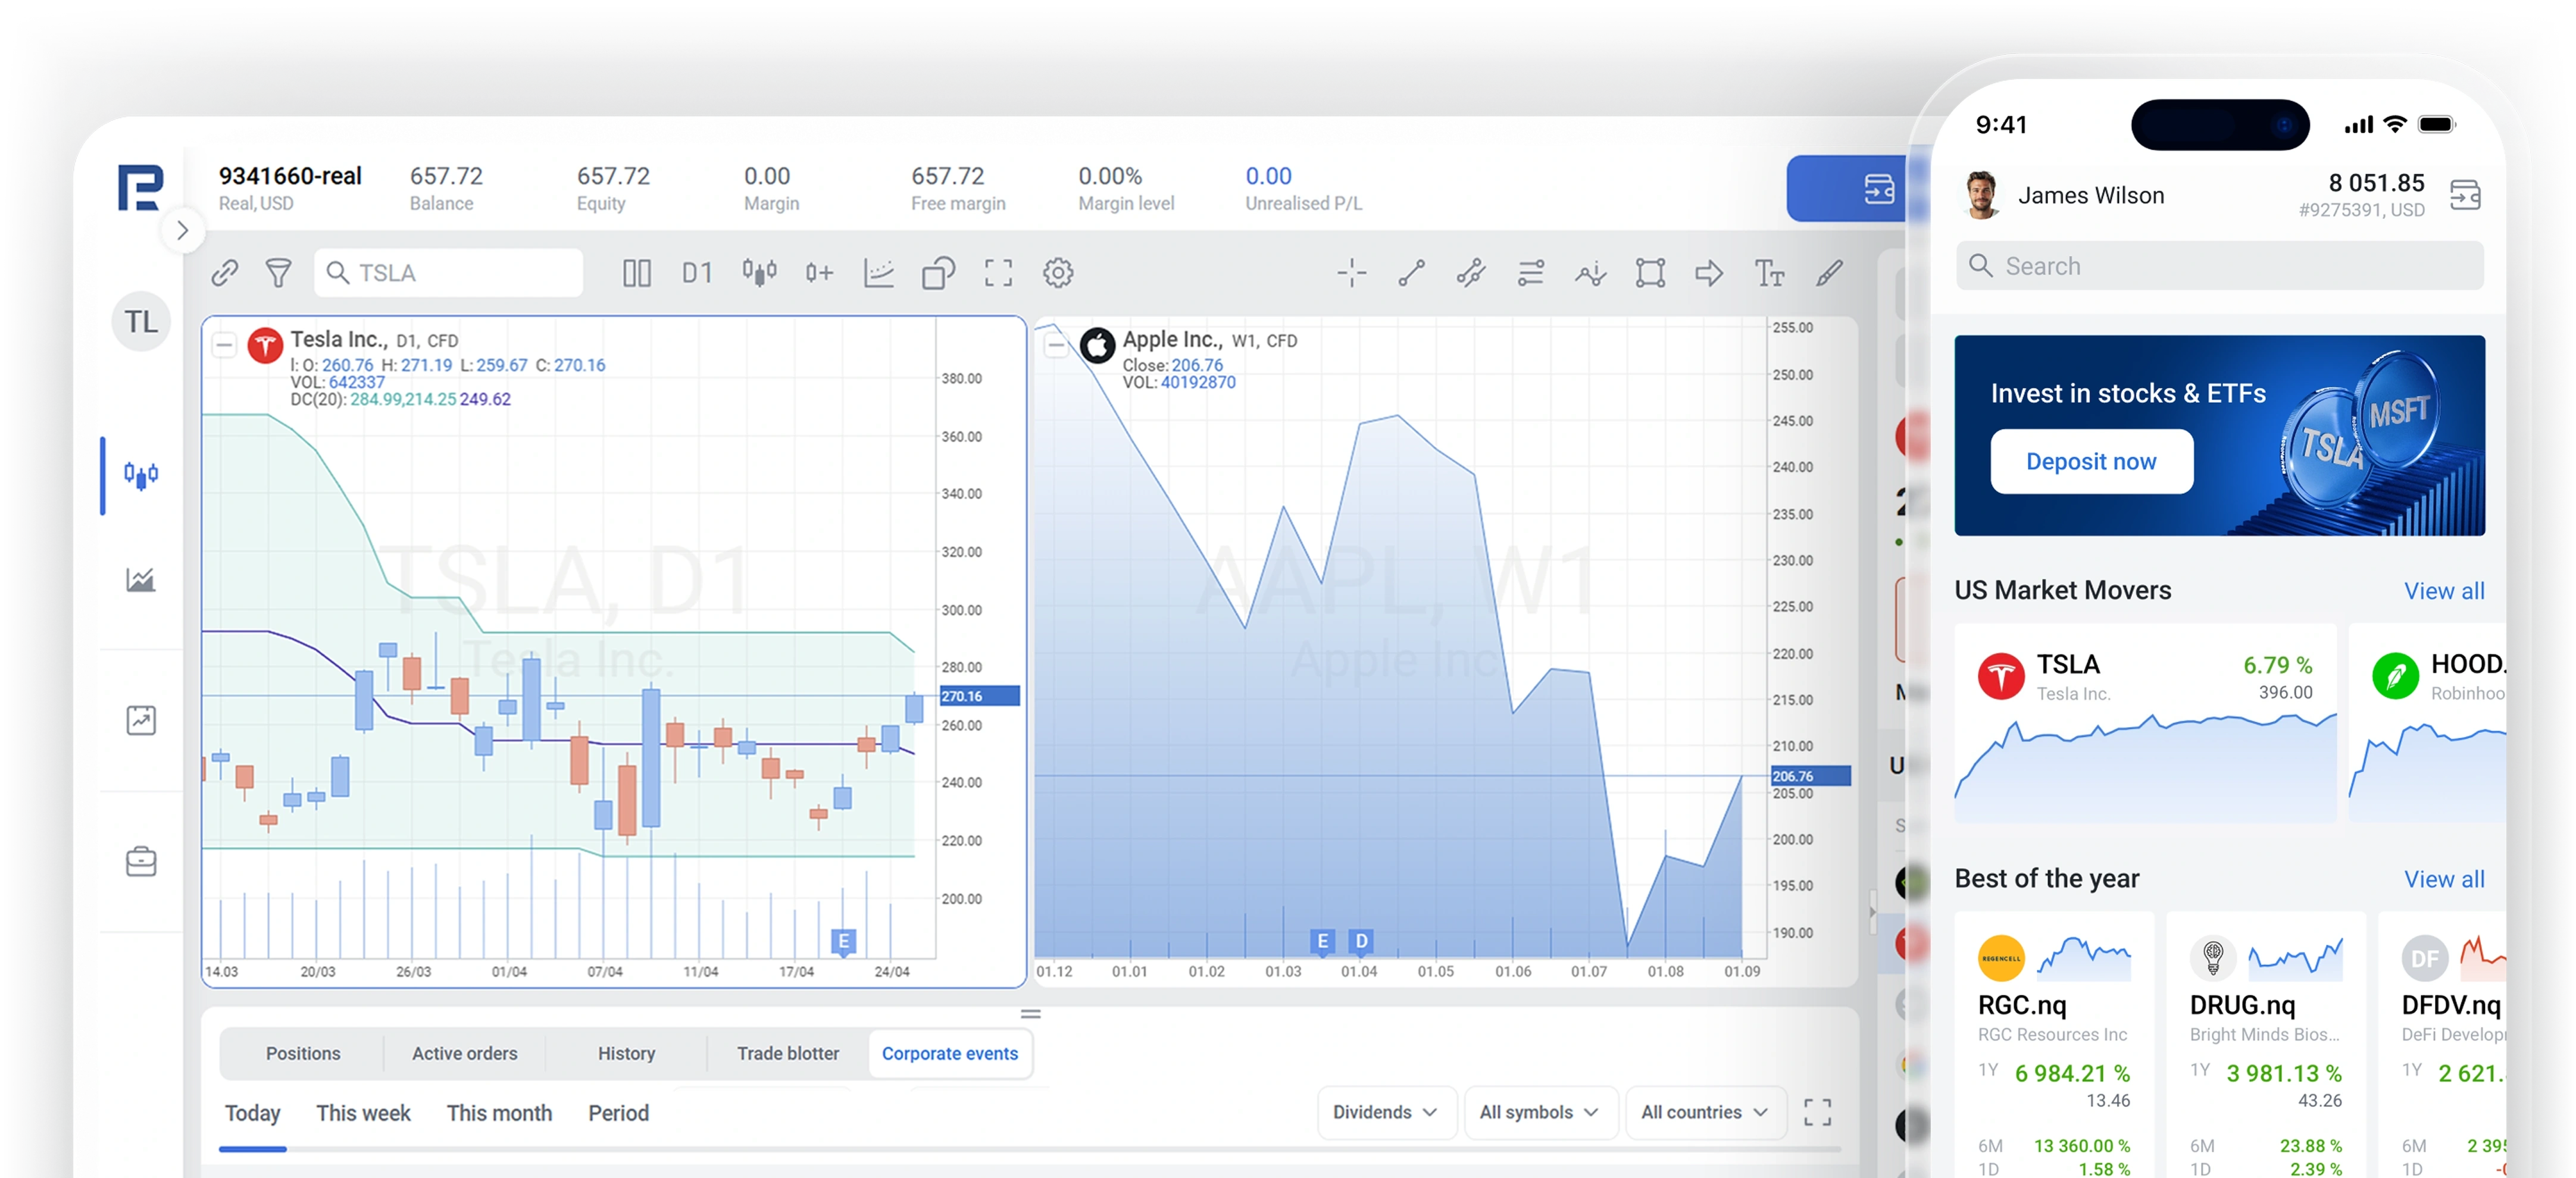Click the Deposit now button
2576x1178 pixels.
[2091, 461]
